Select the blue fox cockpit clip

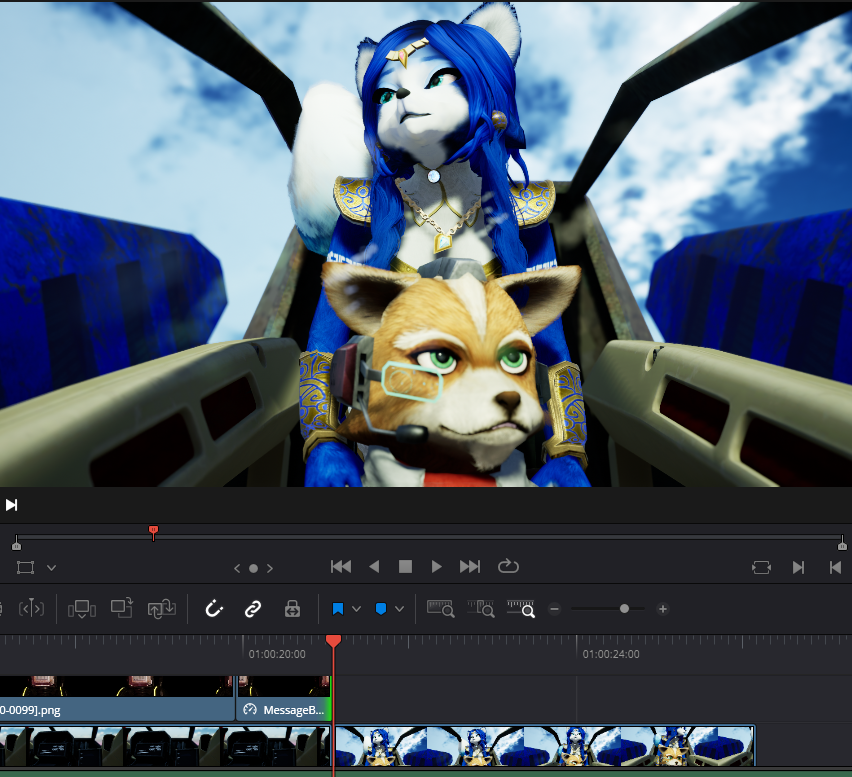coord(544,746)
